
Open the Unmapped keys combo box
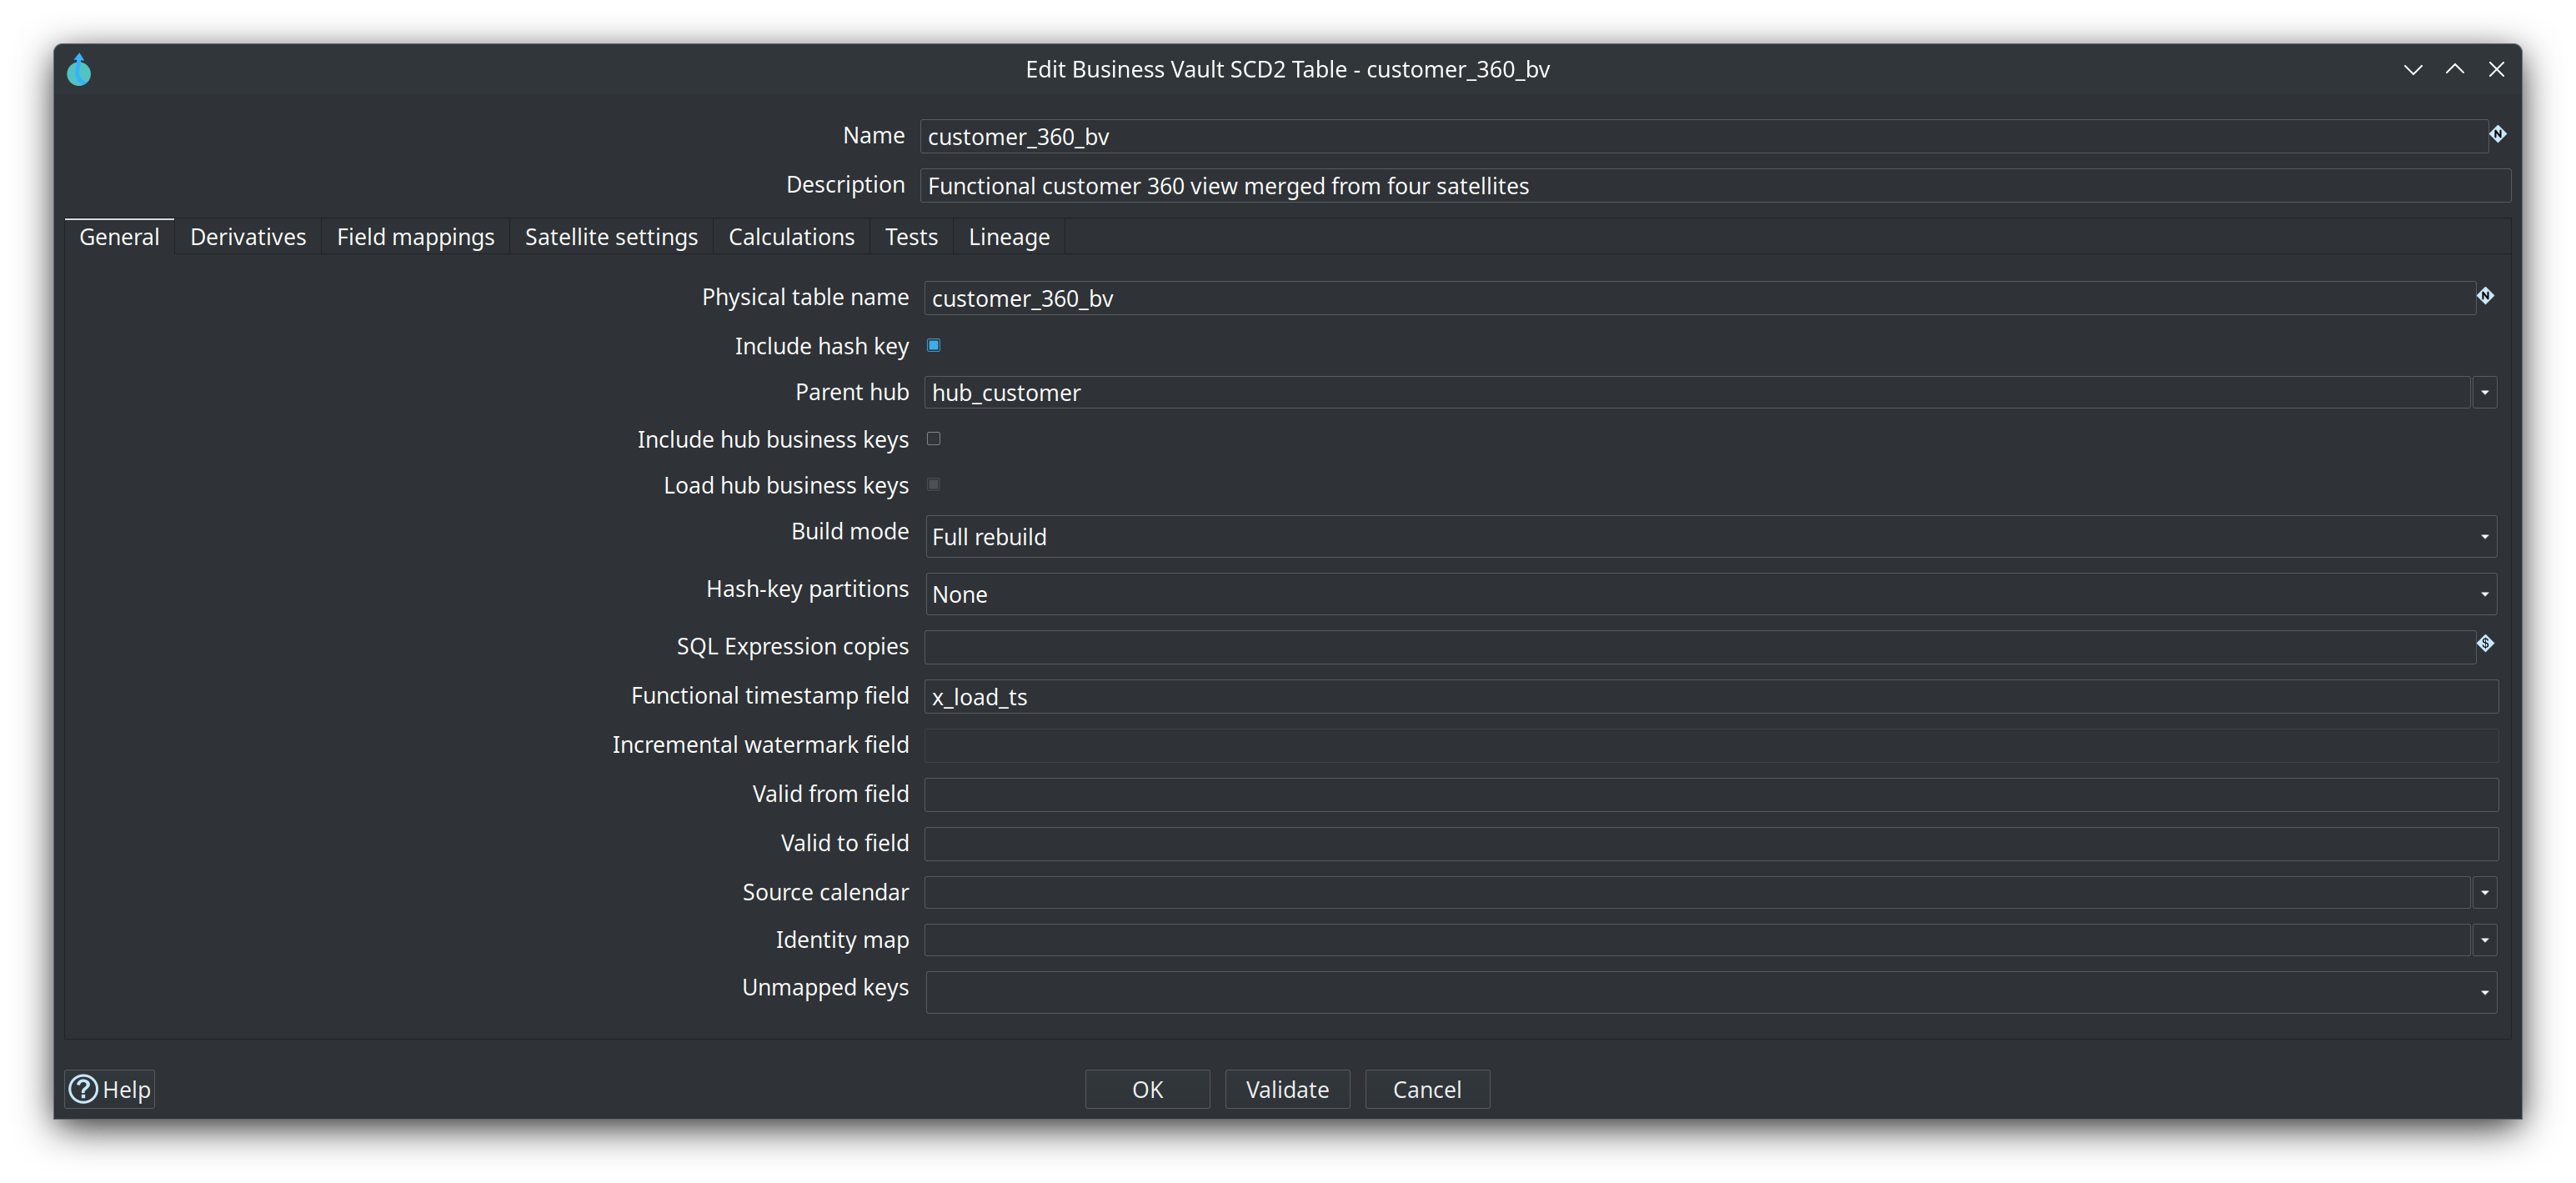click(1711, 992)
